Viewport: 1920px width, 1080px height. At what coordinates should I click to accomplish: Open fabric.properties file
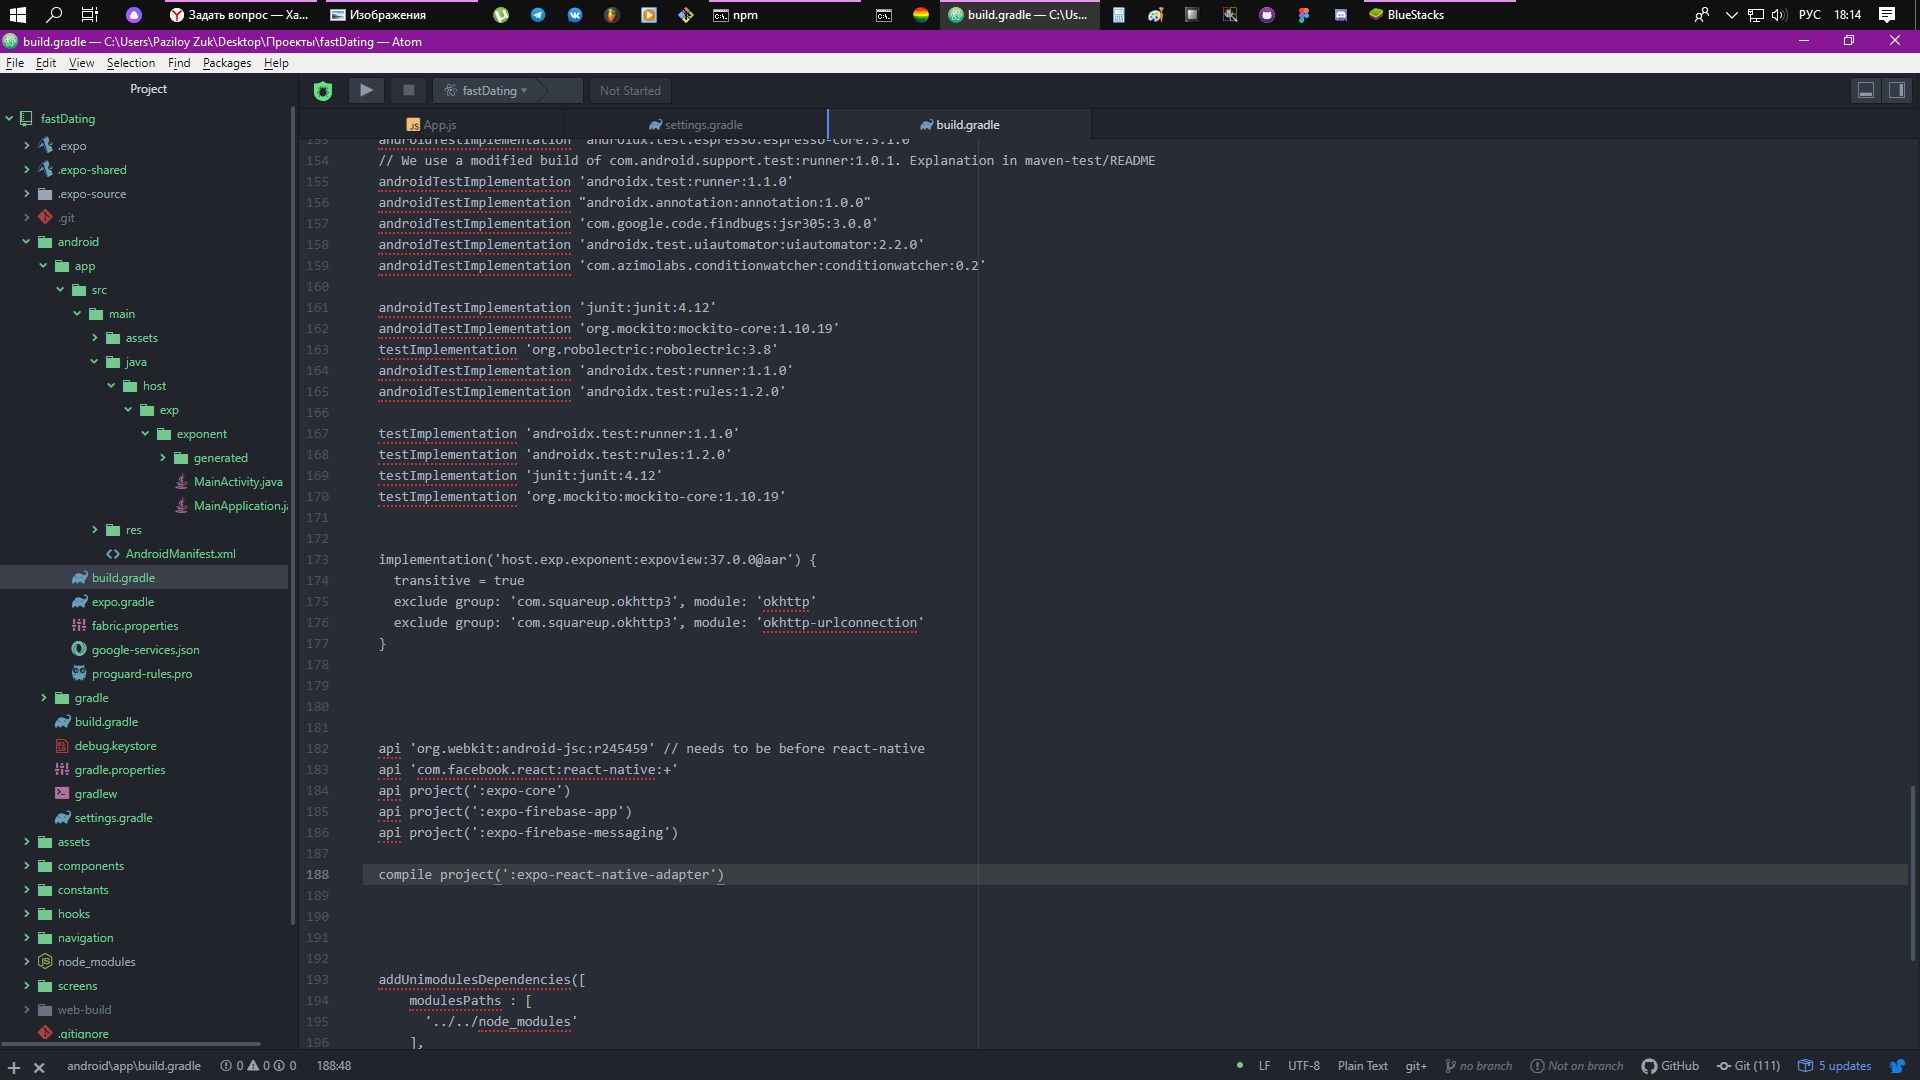click(x=125, y=626)
